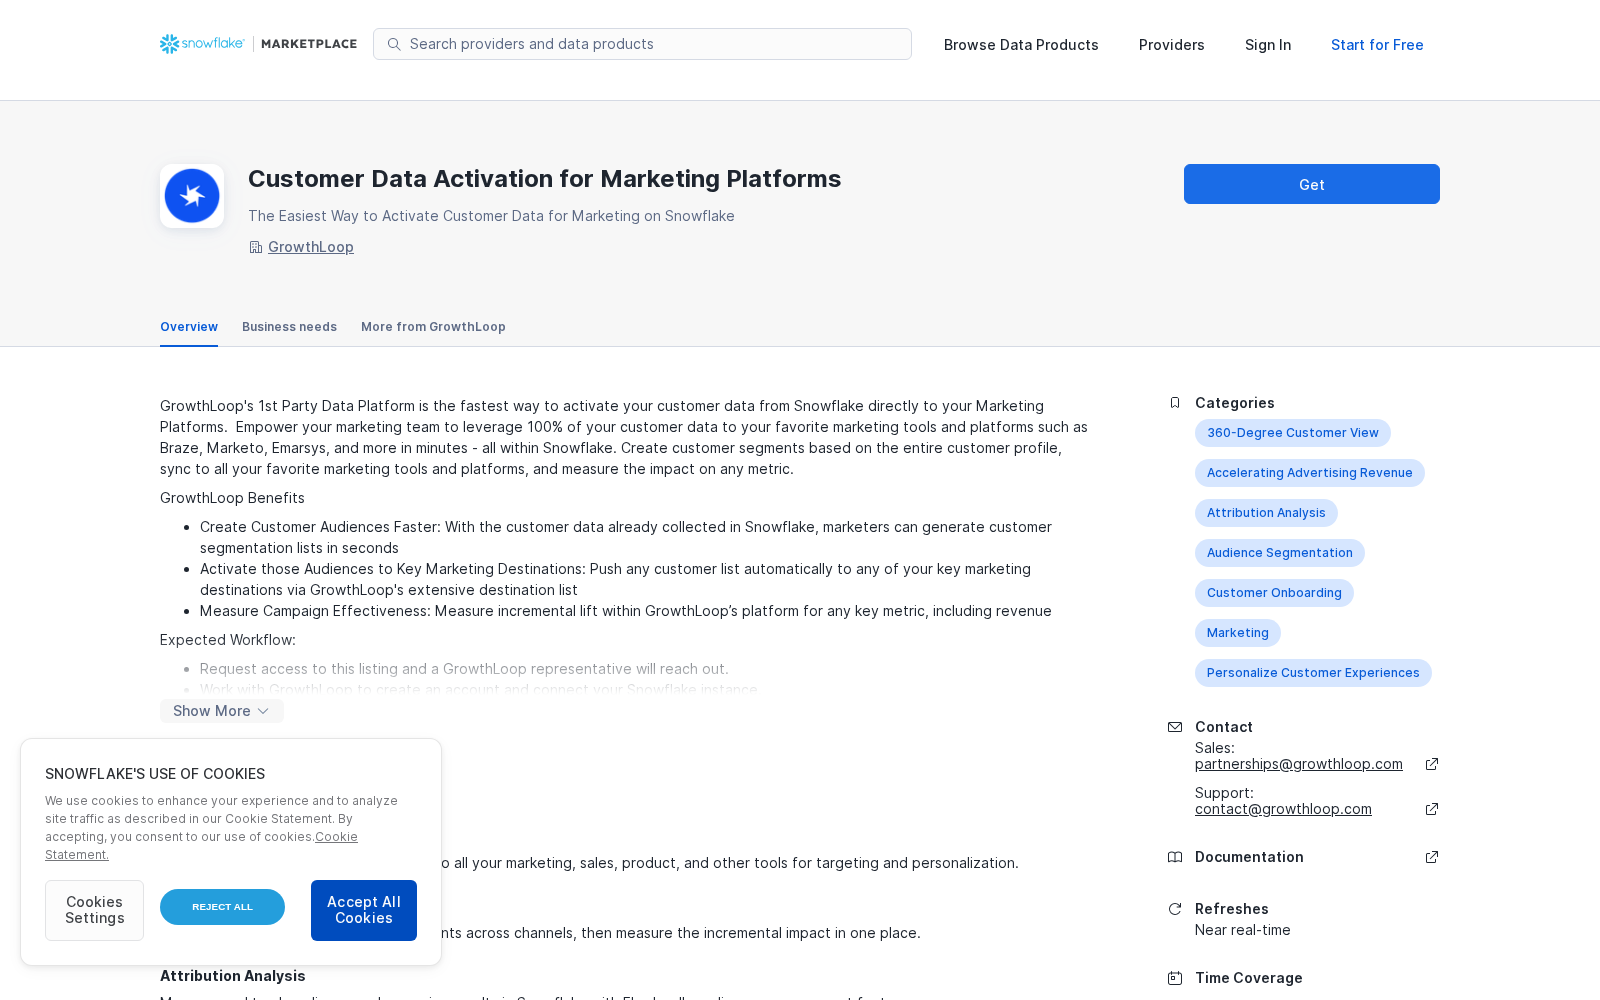Click the Categories bookmark icon
The height and width of the screenshot is (1000, 1600).
(x=1175, y=403)
